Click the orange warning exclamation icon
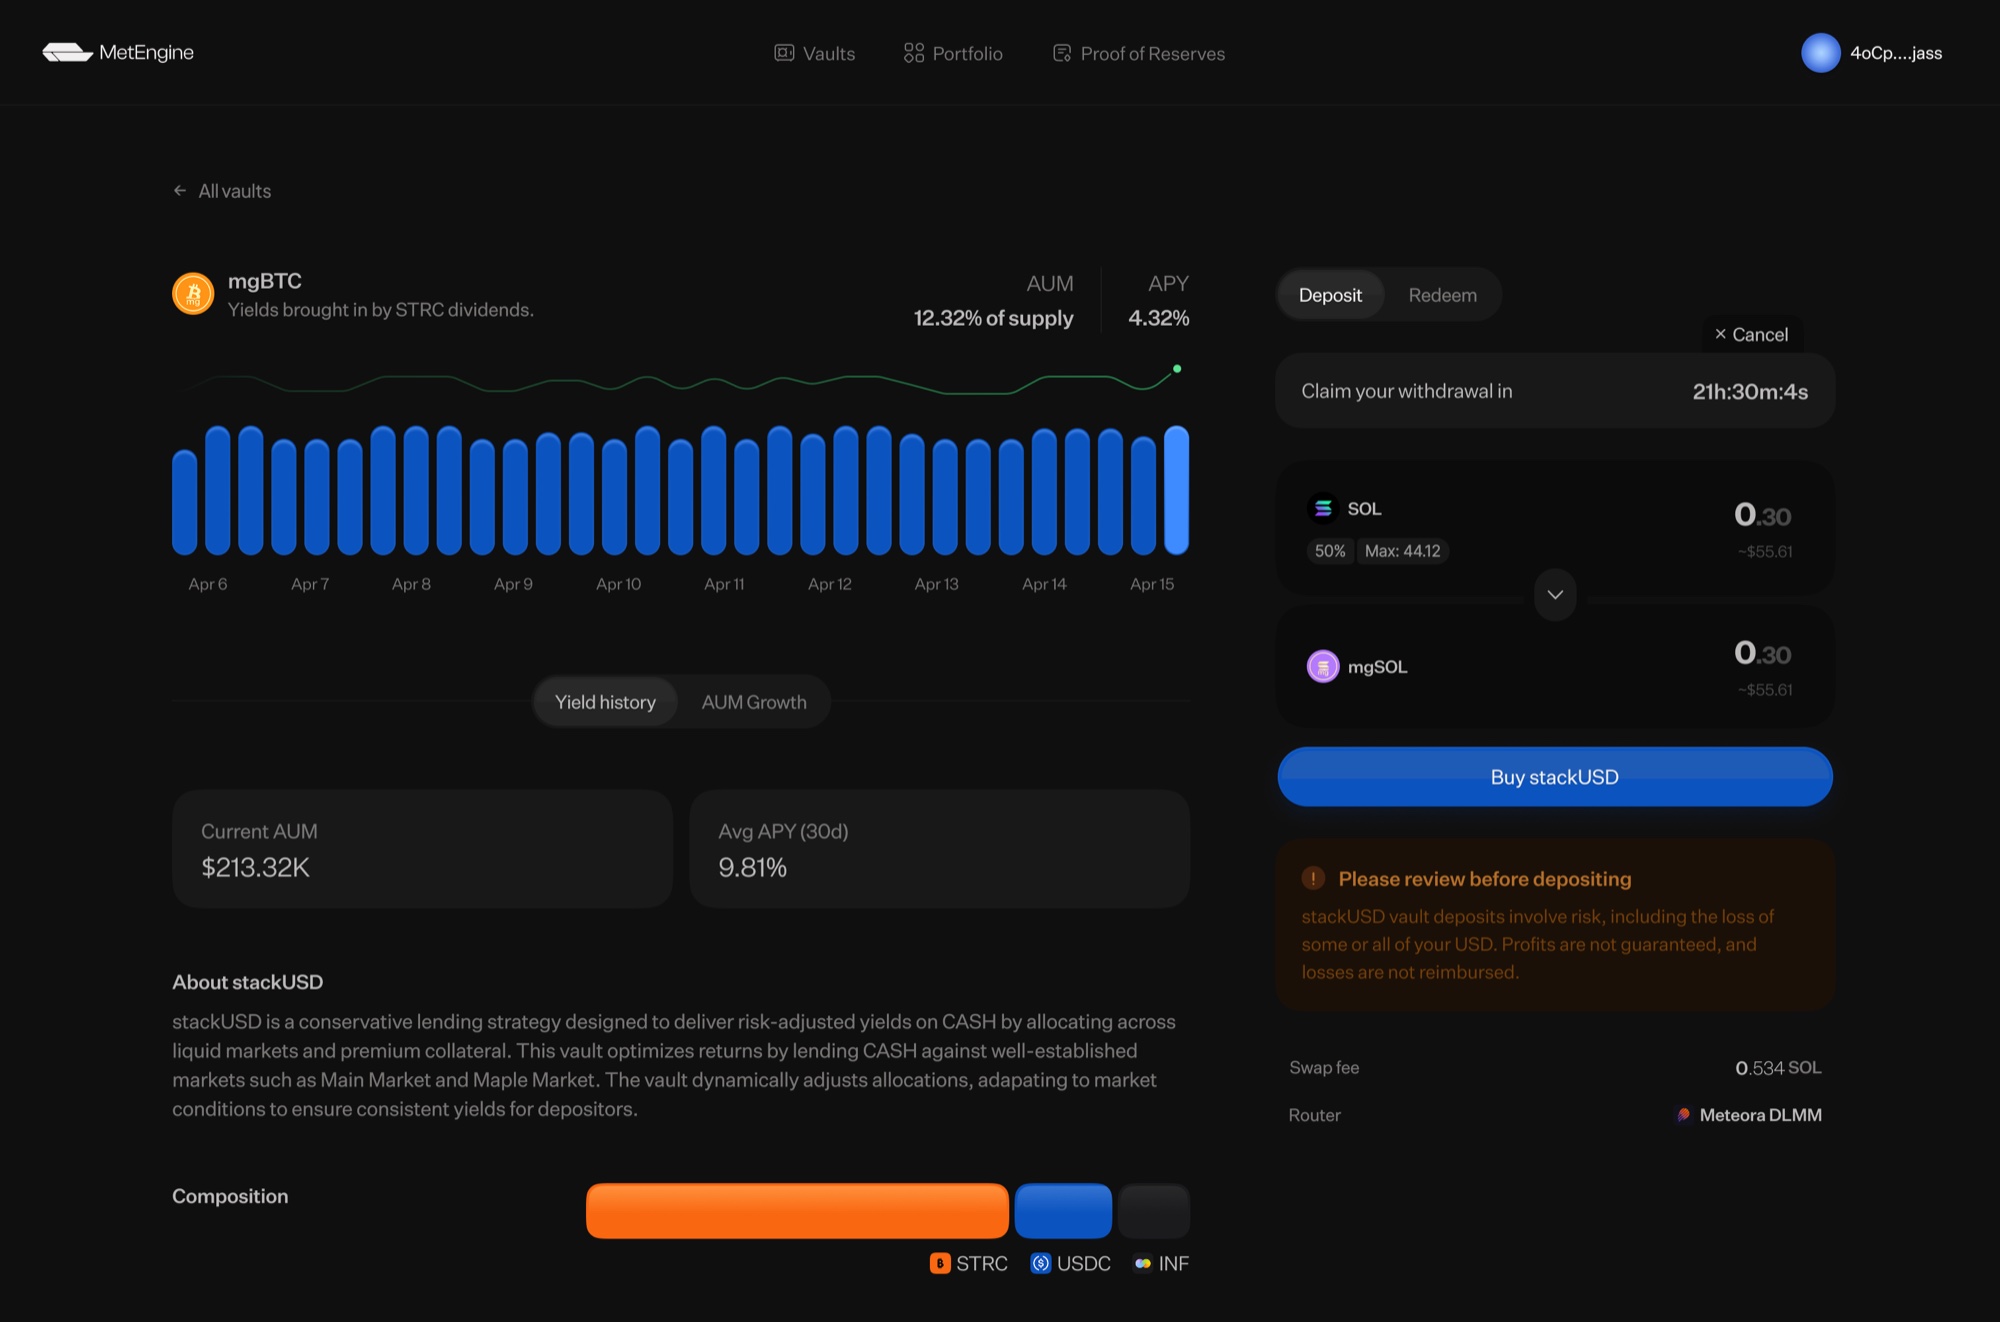Viewport: 2000px width, 1322px height. (1313, 878)
